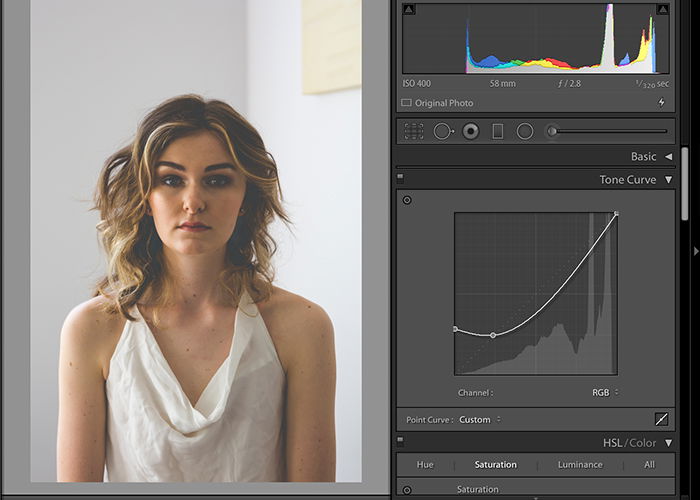The height and width of the screenshot is (500, 700).
Task: Click the lightning bolt icon under histogram
Action: 661,103
